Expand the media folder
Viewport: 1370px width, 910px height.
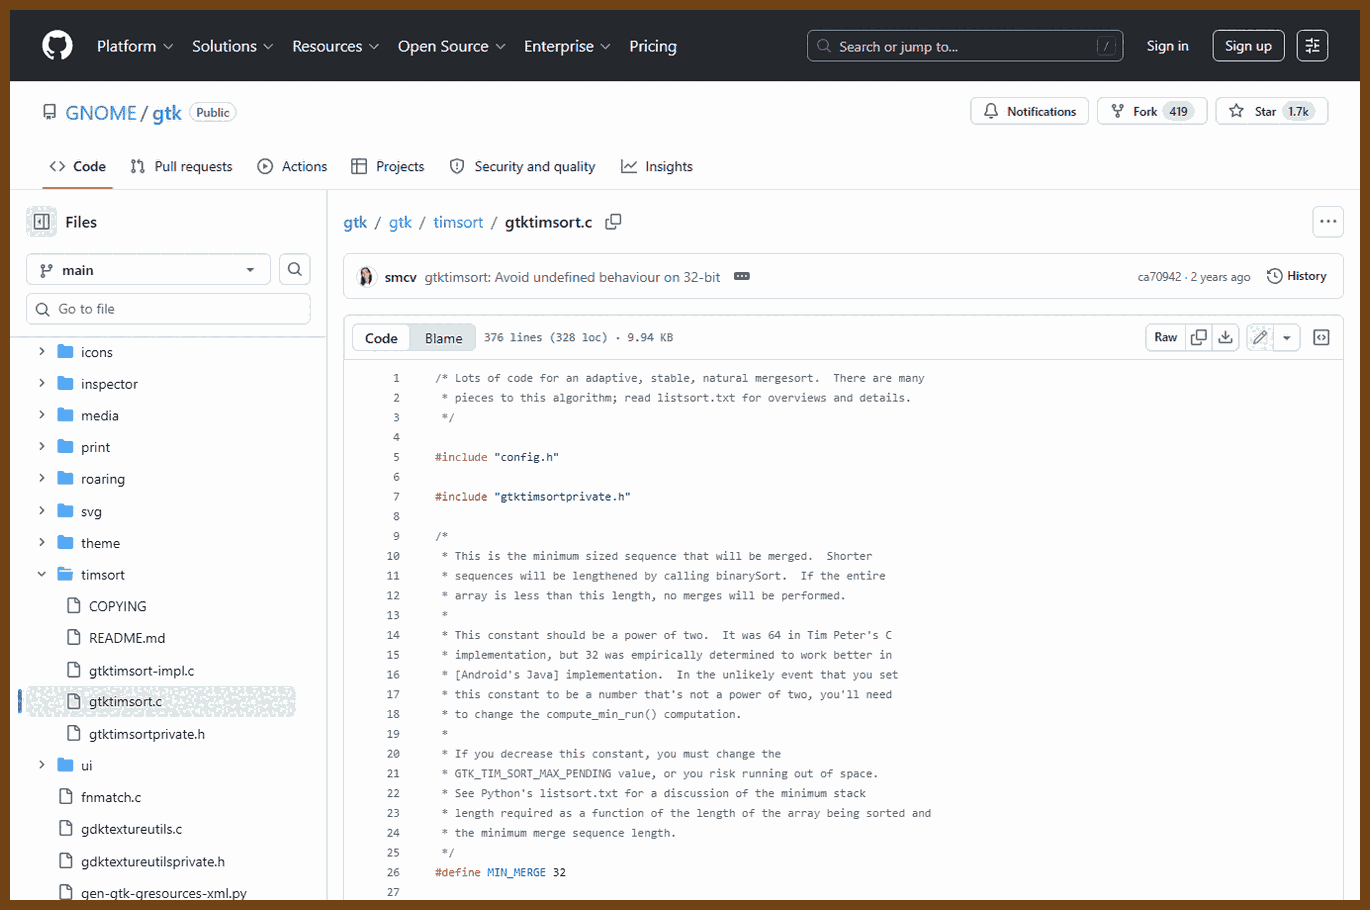tap(41, 415)
